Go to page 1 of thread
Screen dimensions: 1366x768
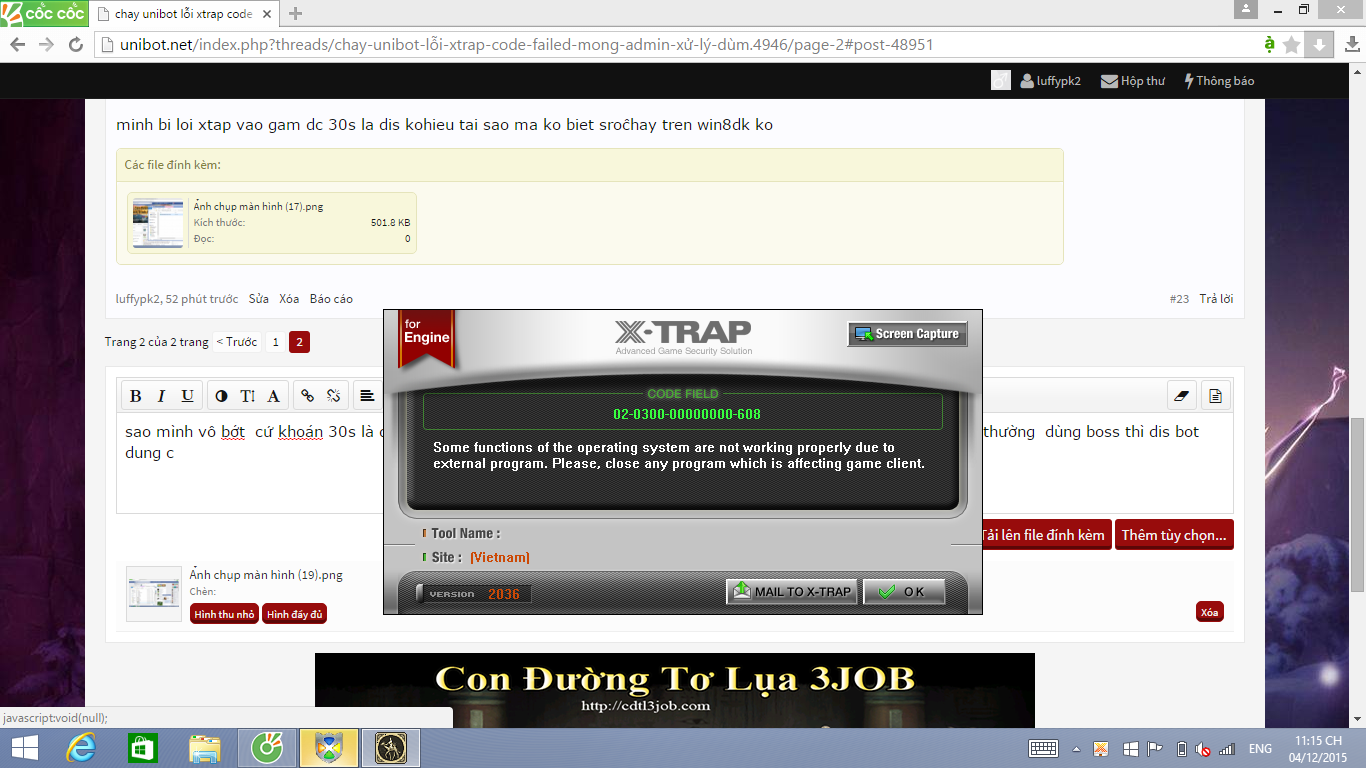click(275, 342)
